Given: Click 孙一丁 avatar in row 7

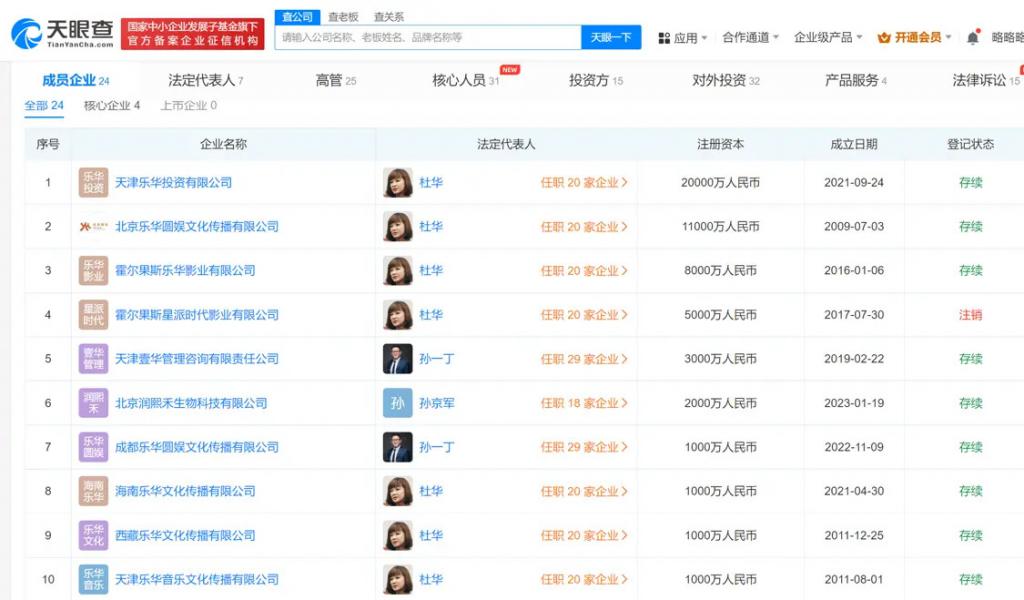Looking at the screenshot, I should coord(397,447).
